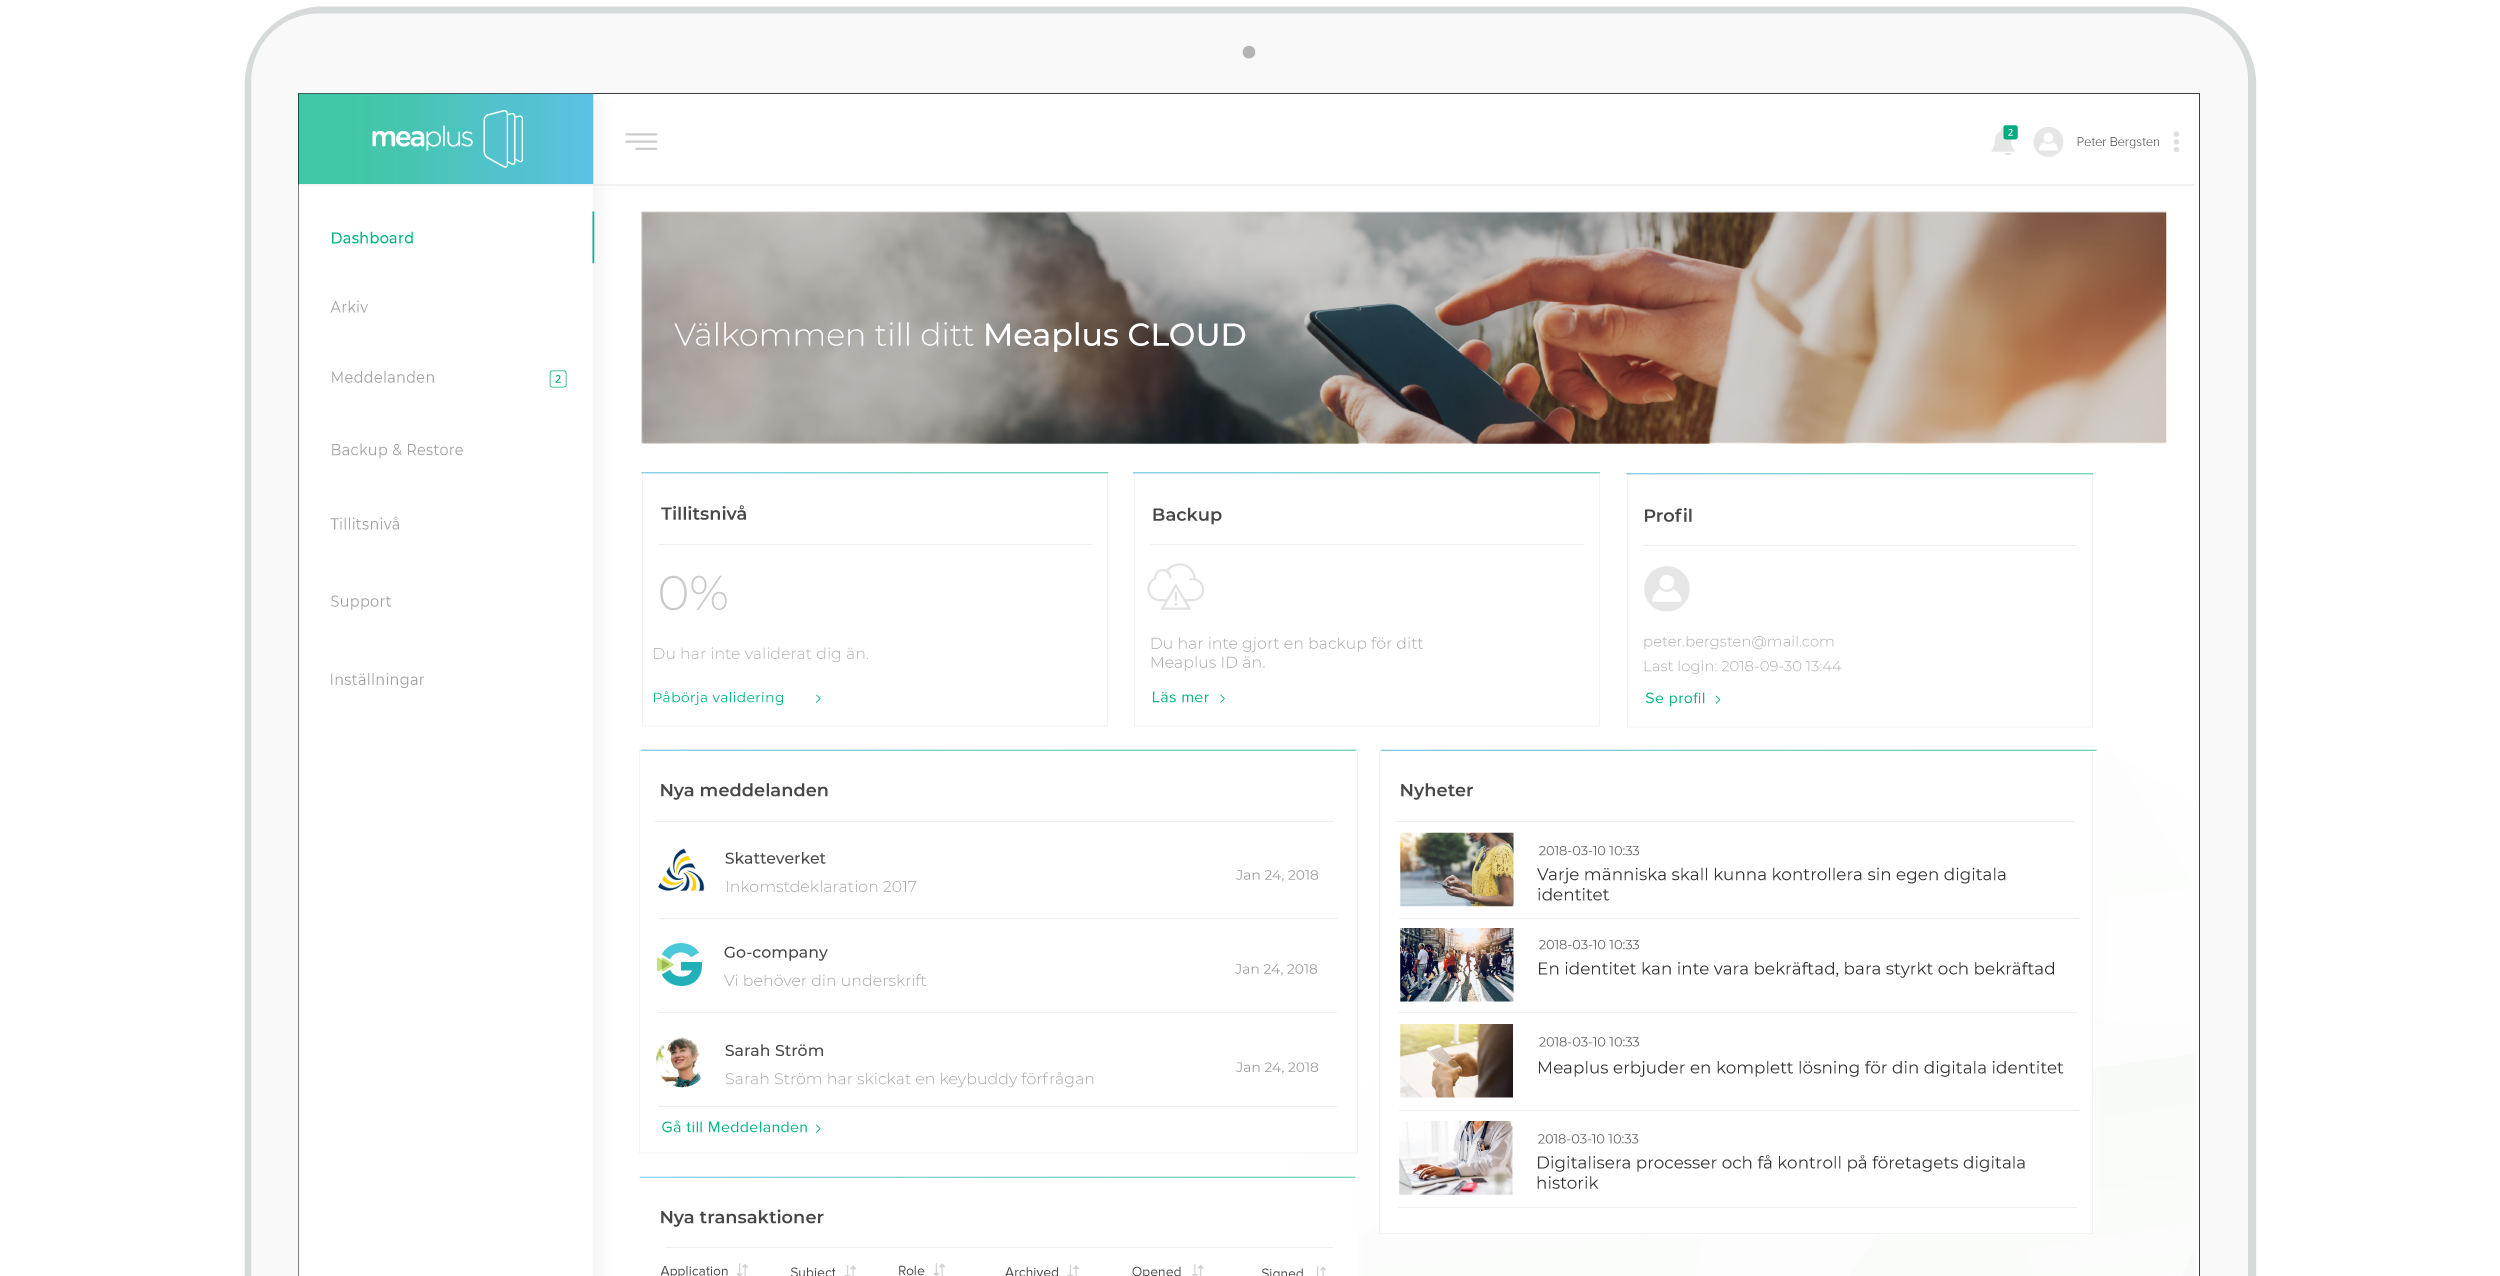Sort by Application column arrows
This screenshot has width=2500, height=1276.
(742, 1270)
